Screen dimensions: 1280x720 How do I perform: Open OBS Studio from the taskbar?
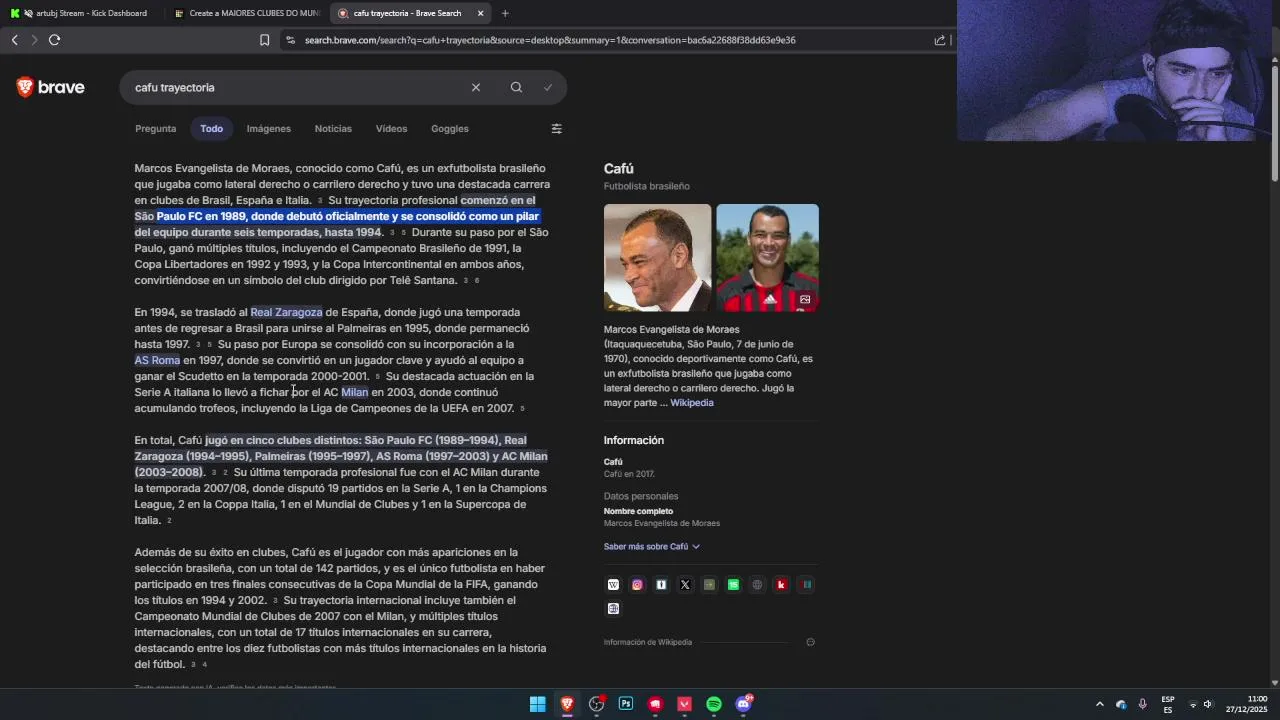[x=596, y=704]
